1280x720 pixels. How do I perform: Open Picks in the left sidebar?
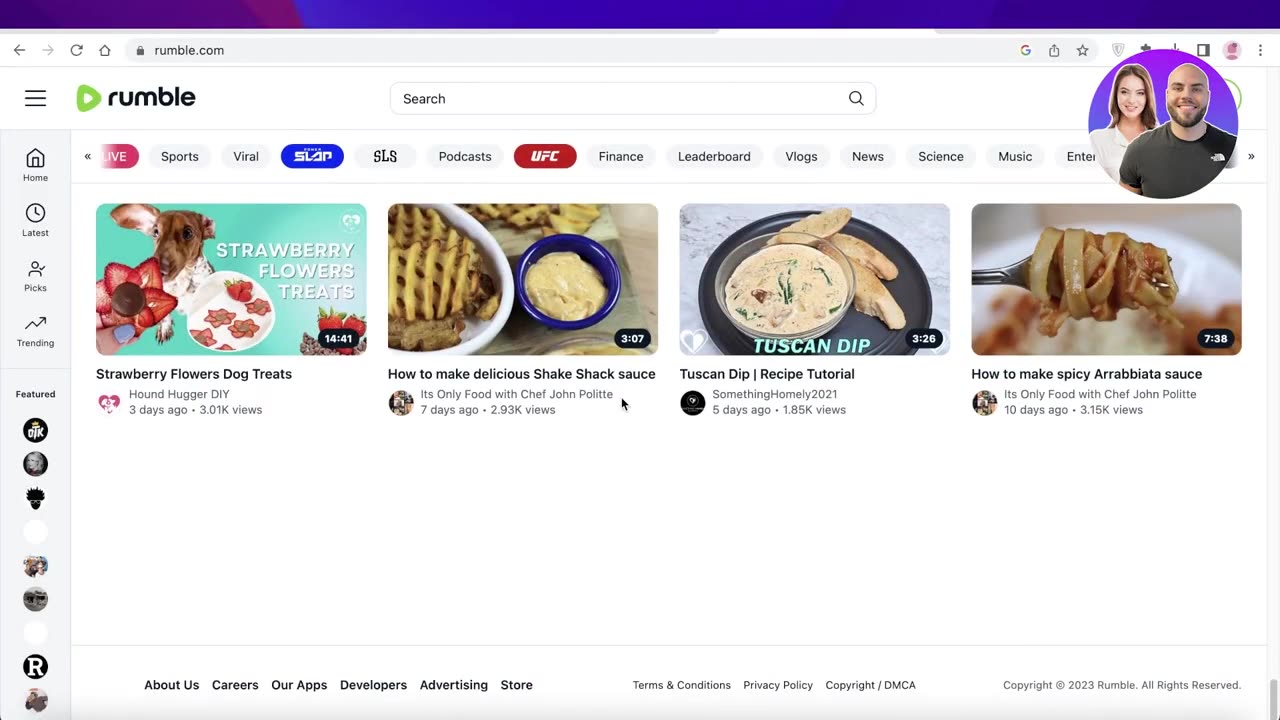(x=35, y=275)
